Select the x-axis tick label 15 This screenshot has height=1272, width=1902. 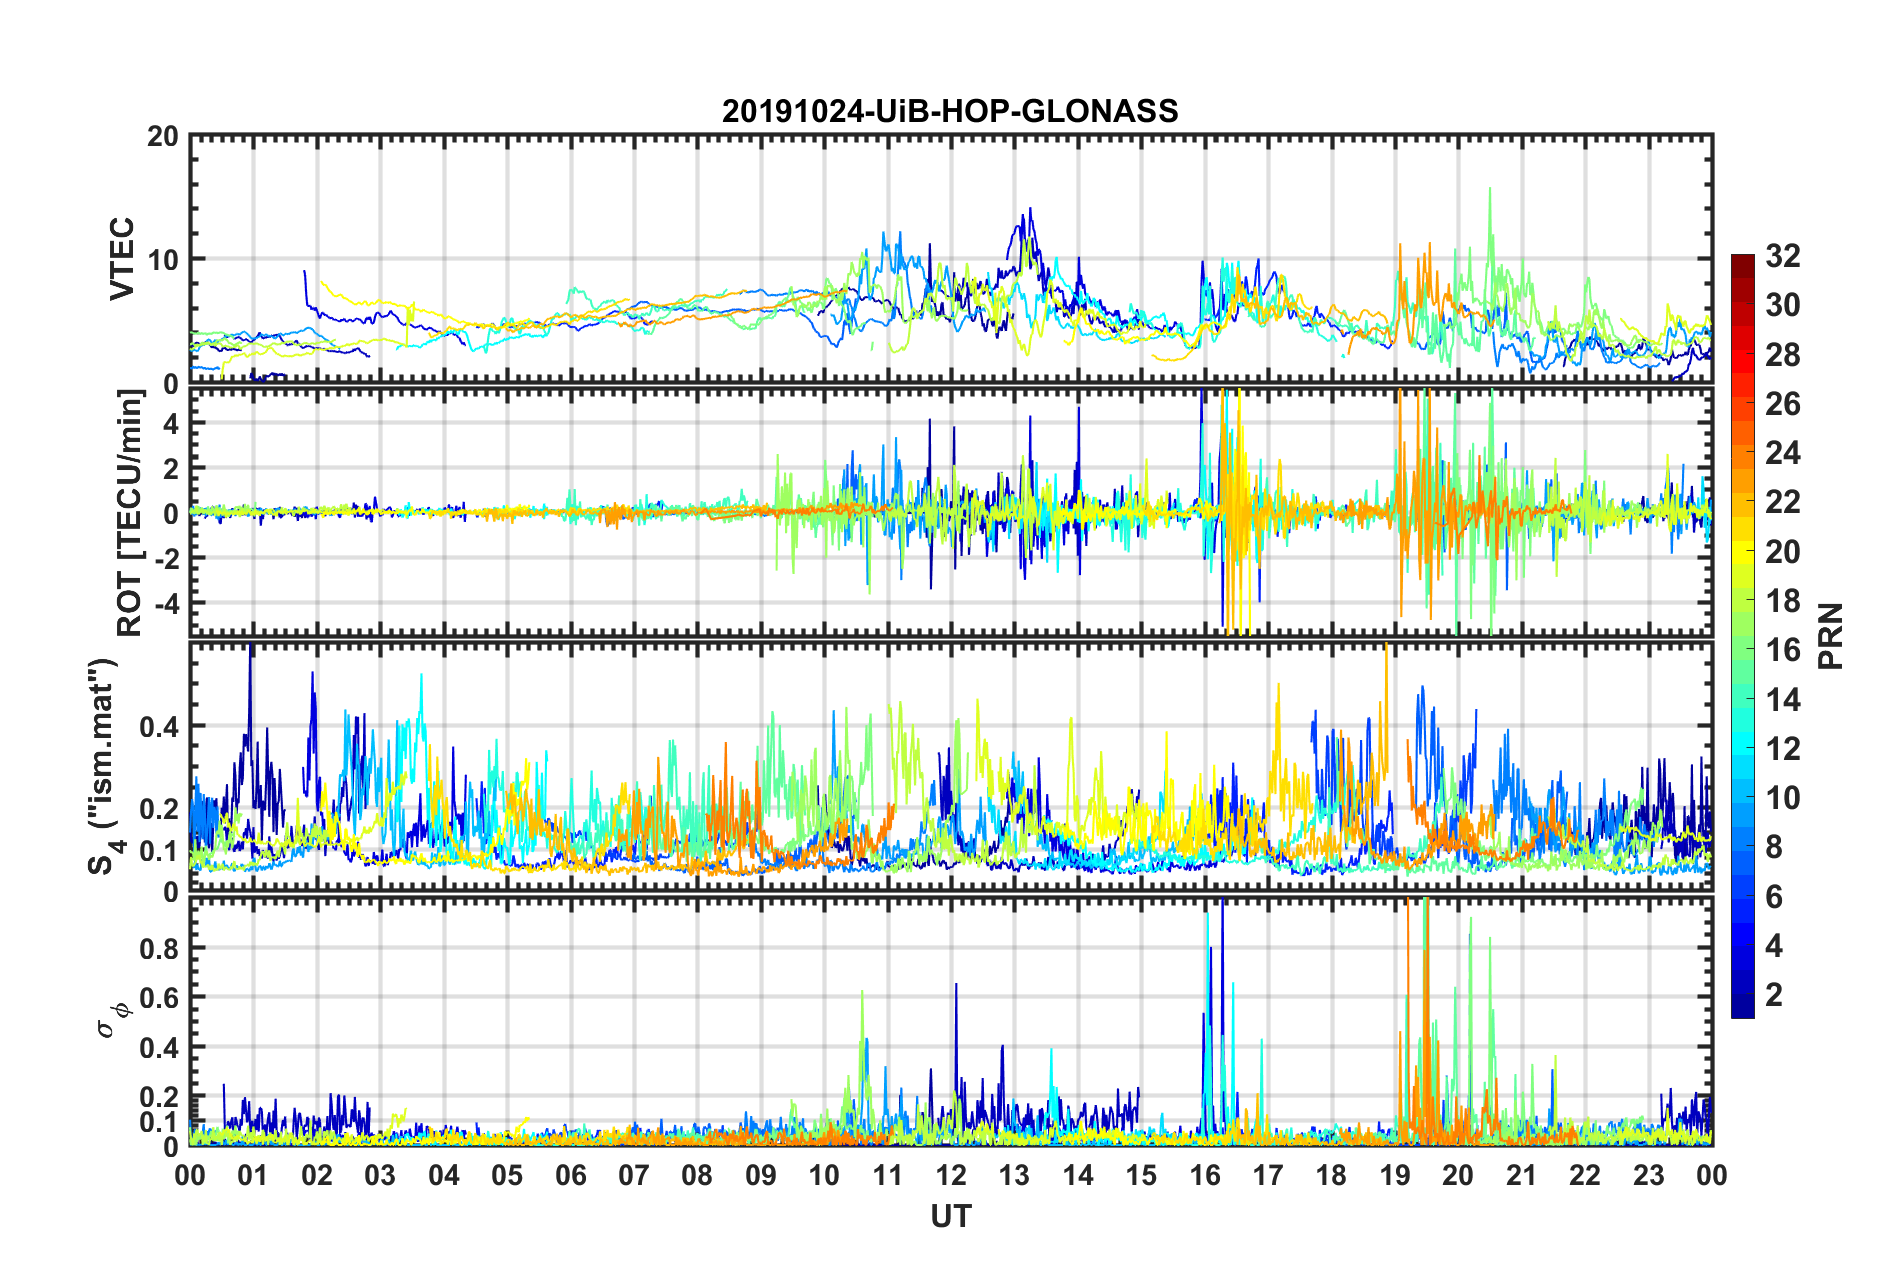pos(1141,1175)
